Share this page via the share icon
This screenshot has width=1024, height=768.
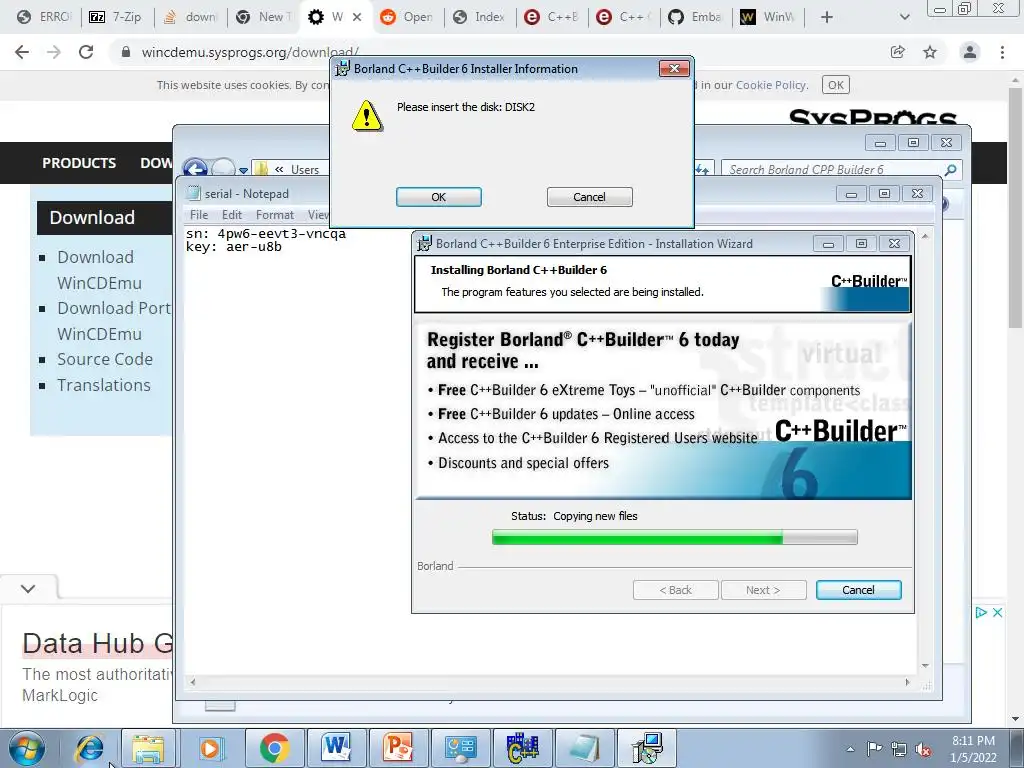click(898, 52)
